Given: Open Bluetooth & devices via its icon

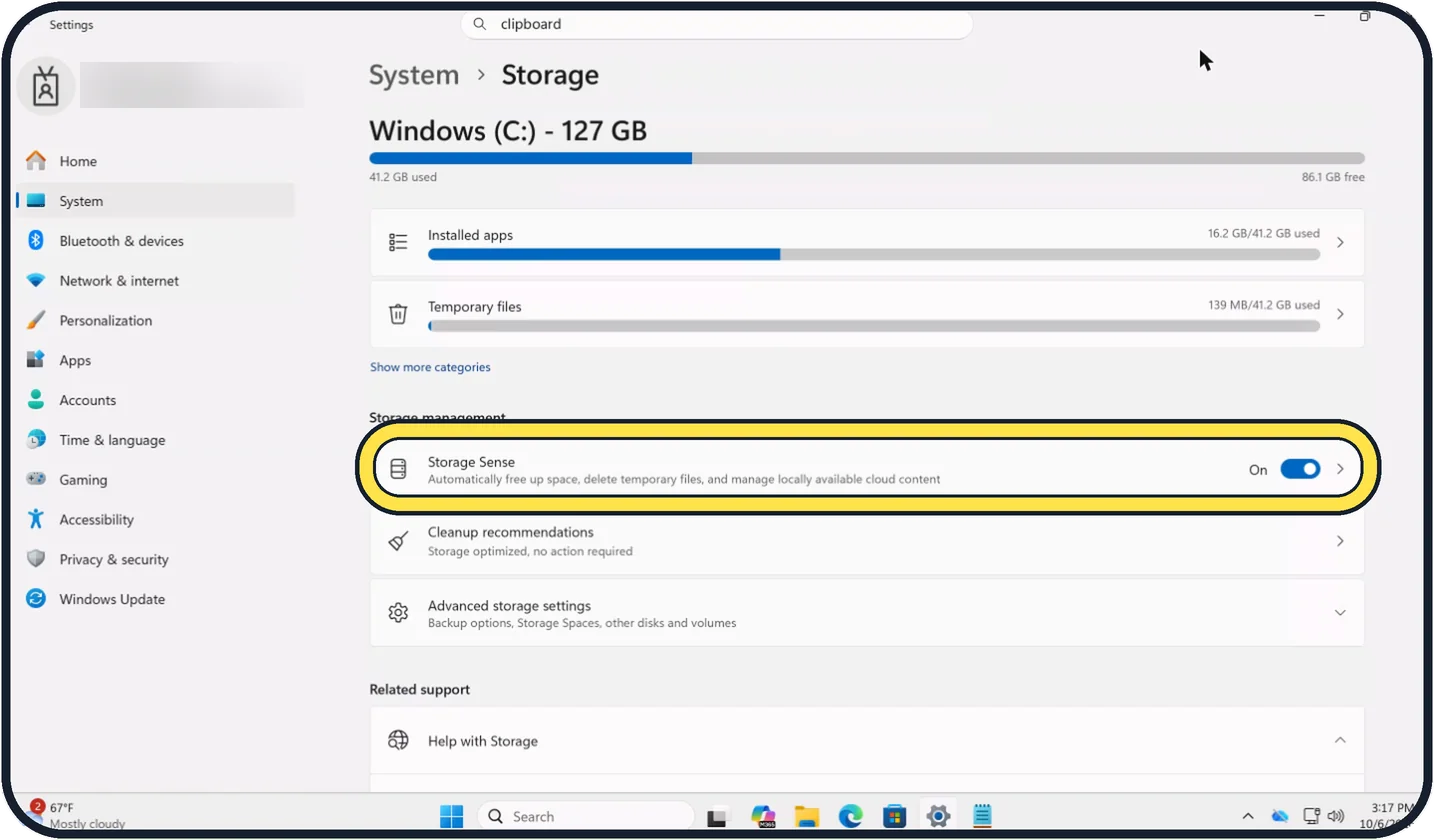Looking at the screenshot, I should pos(36,241).
